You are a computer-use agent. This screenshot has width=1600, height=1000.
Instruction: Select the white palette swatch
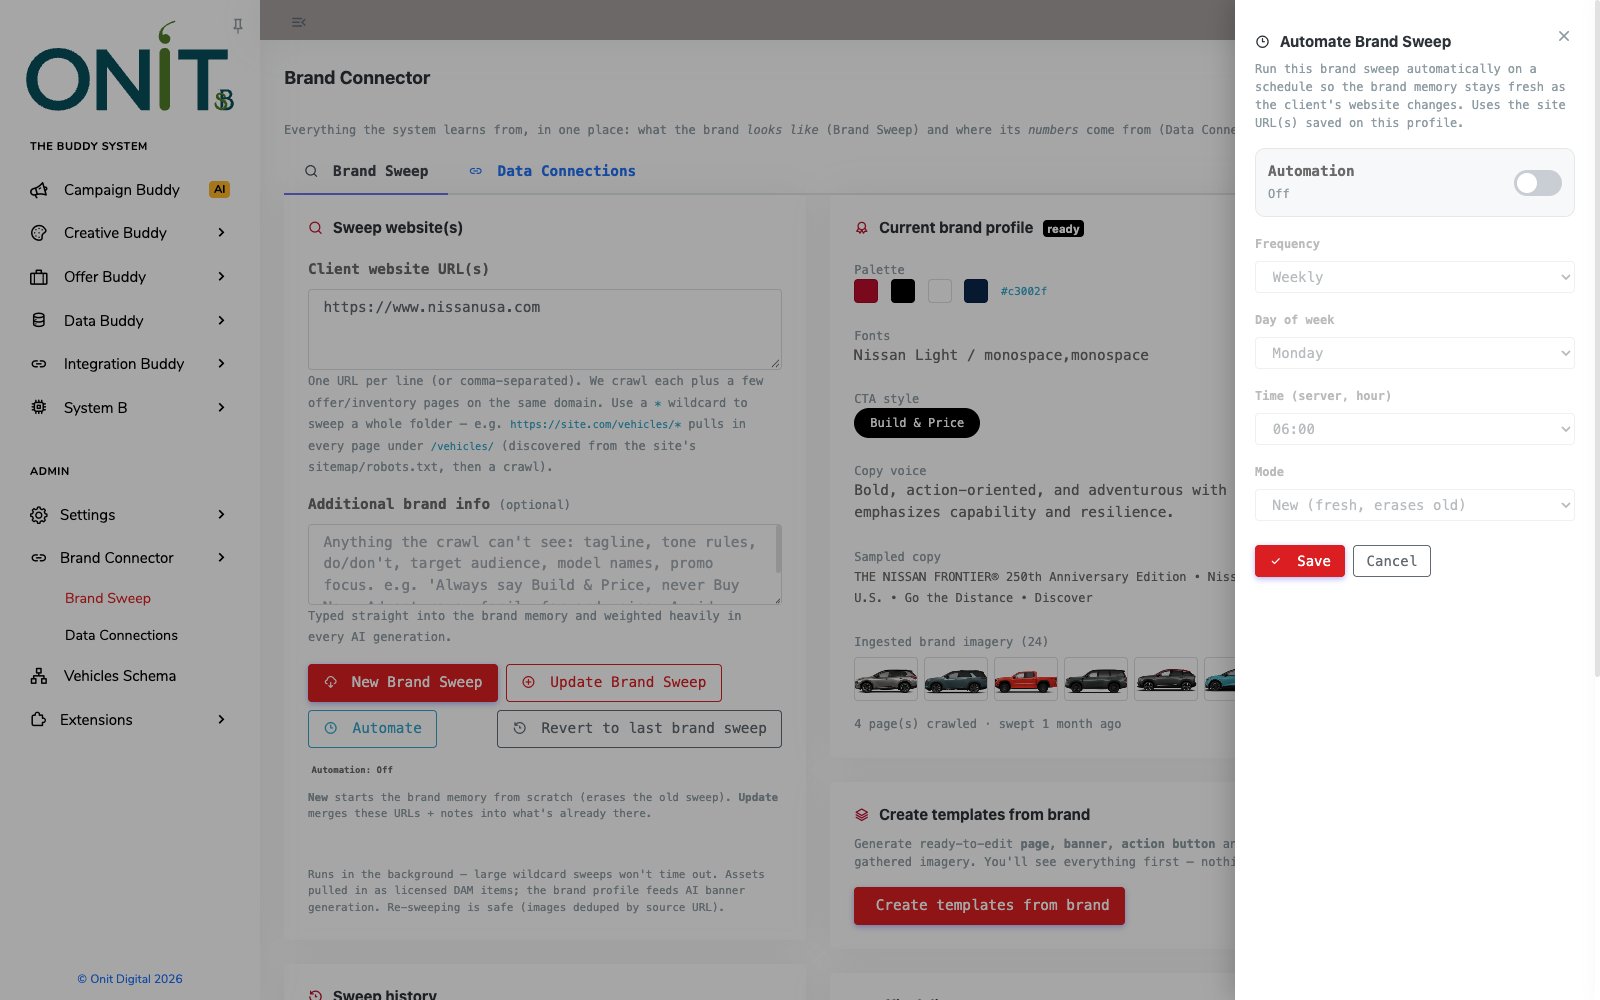pyautogui.click(x=940, y=291)
